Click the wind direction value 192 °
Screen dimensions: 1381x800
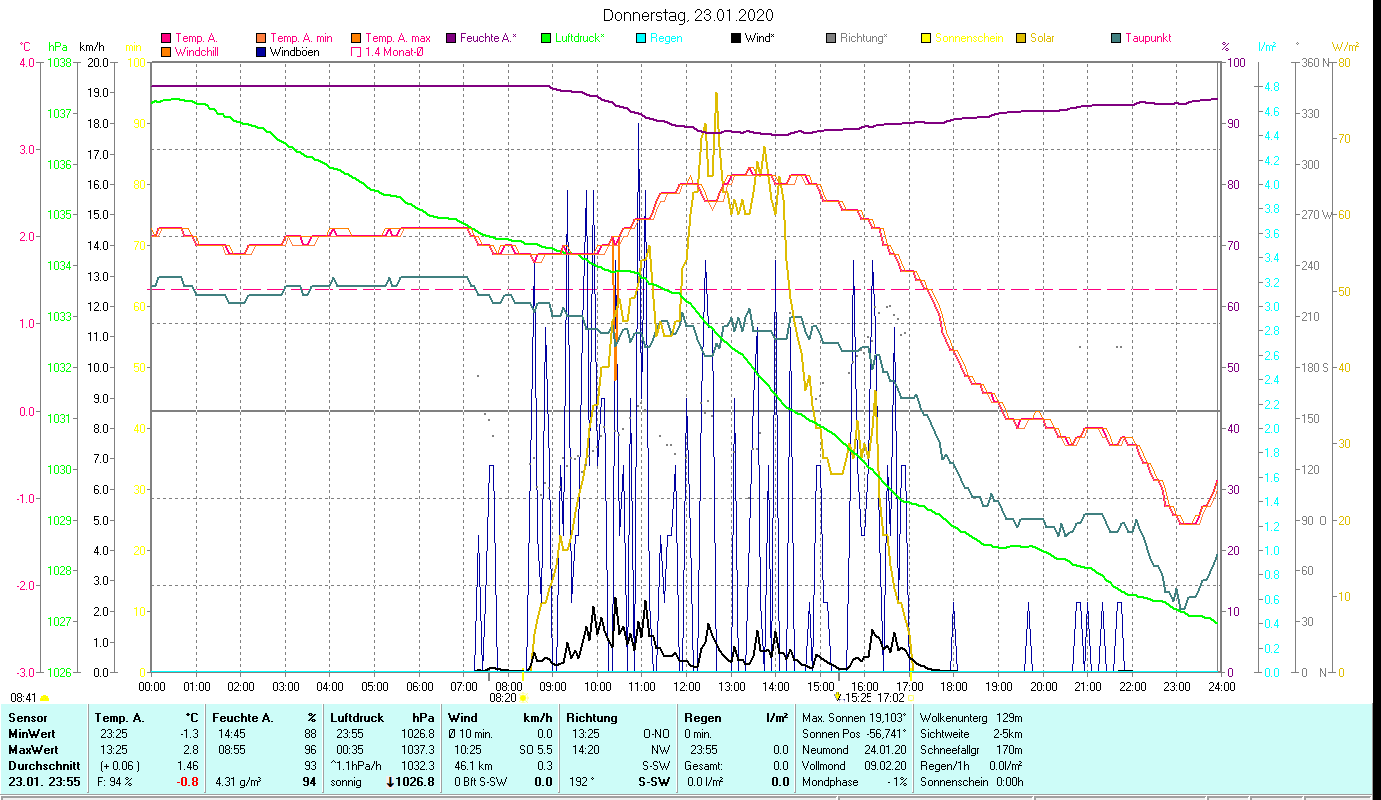(582, 782)
